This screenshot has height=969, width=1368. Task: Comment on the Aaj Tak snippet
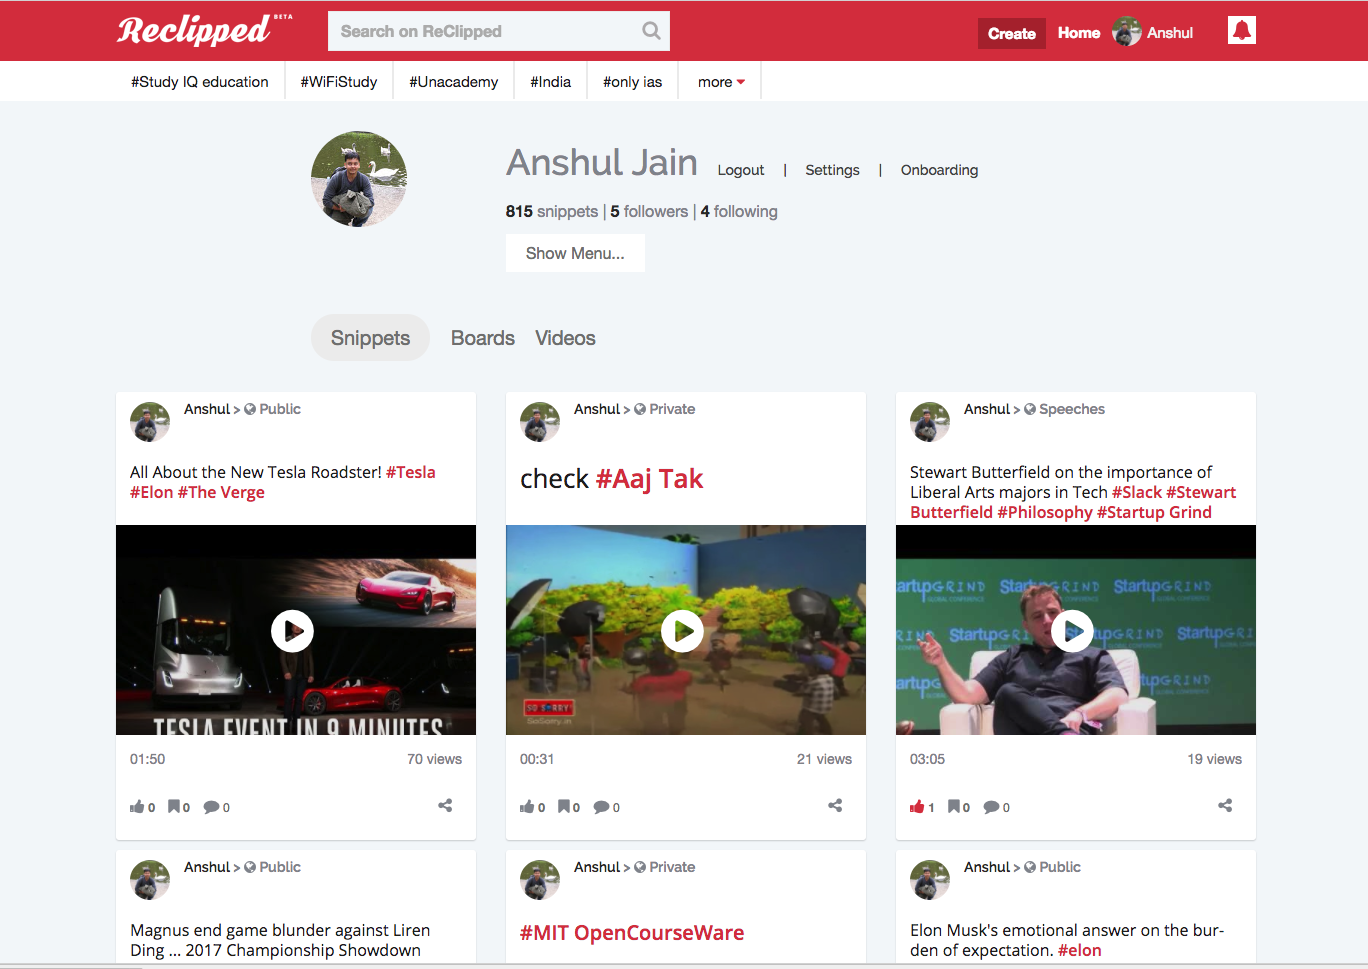click(x=601, y=807)
